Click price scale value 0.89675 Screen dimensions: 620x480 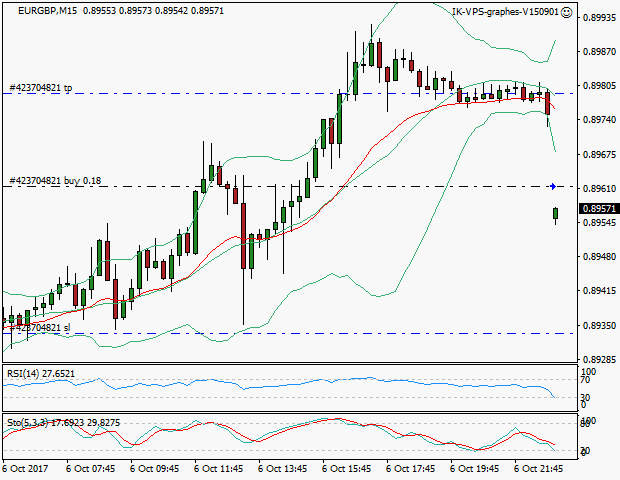599,154
